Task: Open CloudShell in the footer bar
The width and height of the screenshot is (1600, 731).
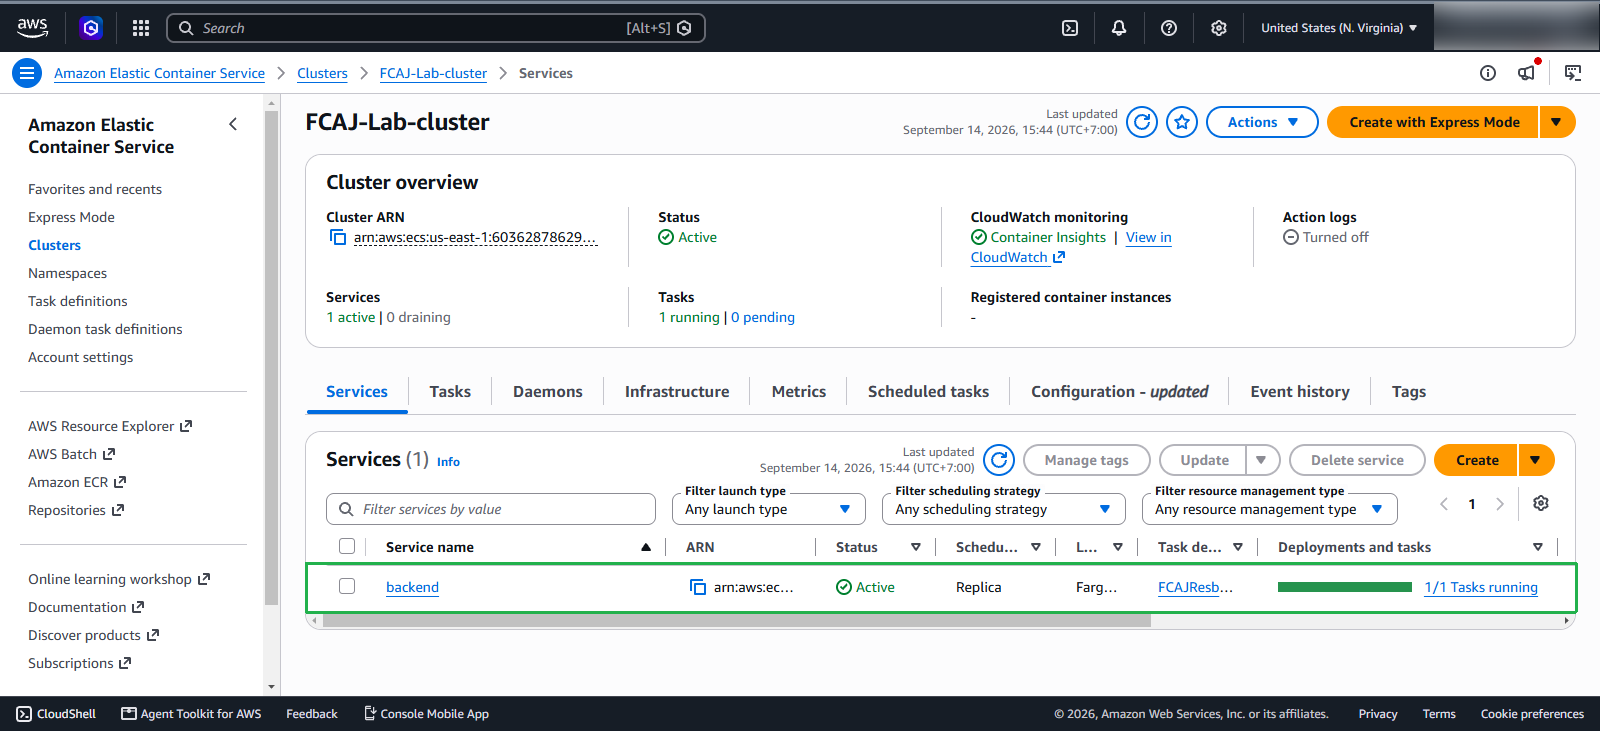Action: (56, 714)
